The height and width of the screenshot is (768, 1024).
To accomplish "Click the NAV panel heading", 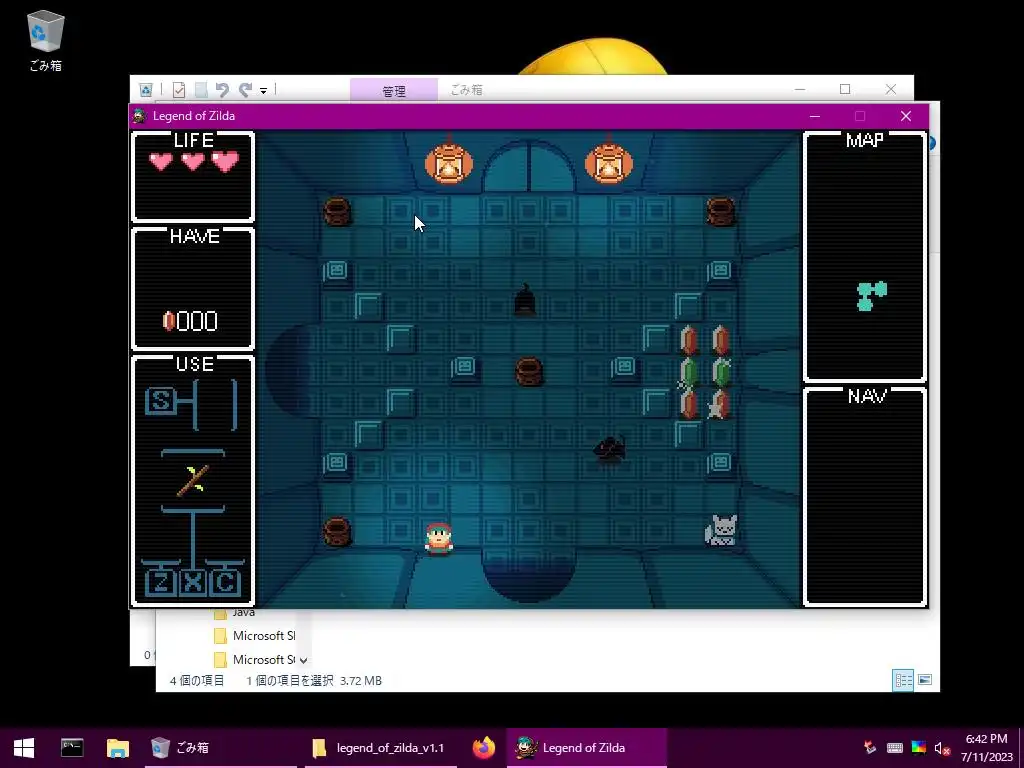I will [866, 396].
